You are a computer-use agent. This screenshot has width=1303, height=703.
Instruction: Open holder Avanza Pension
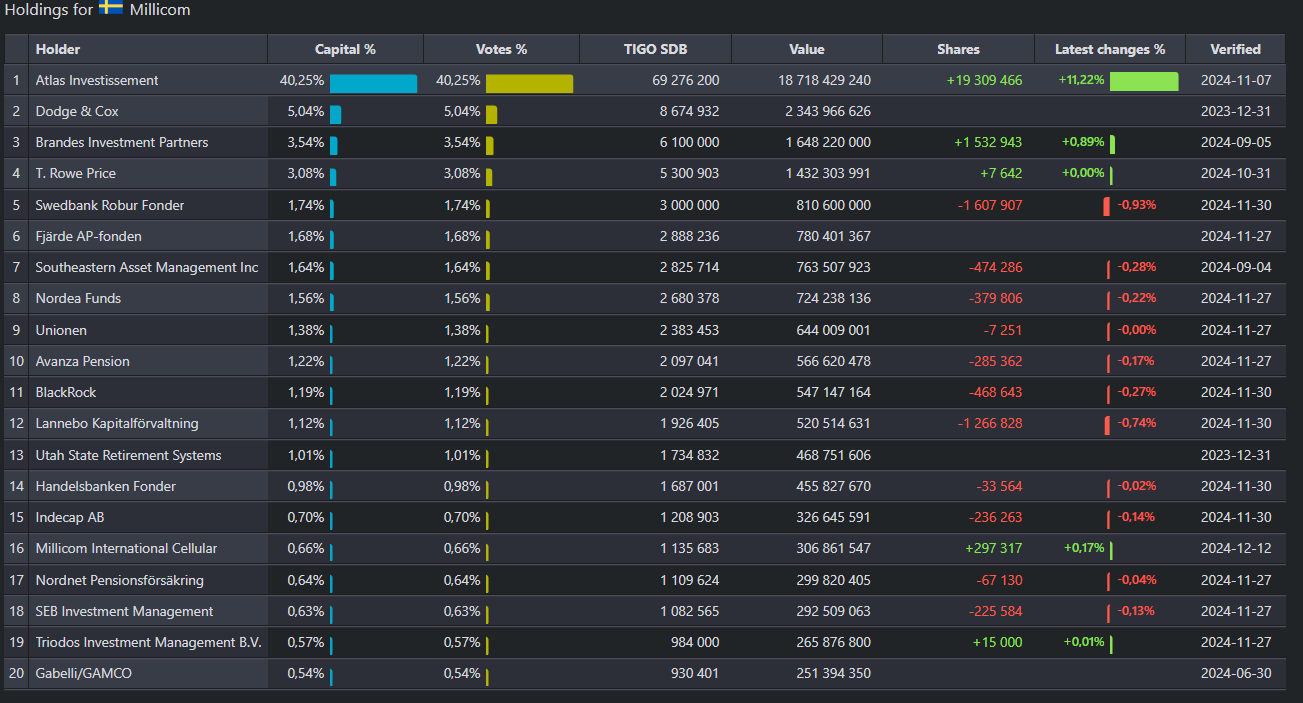tap(83, 361)
